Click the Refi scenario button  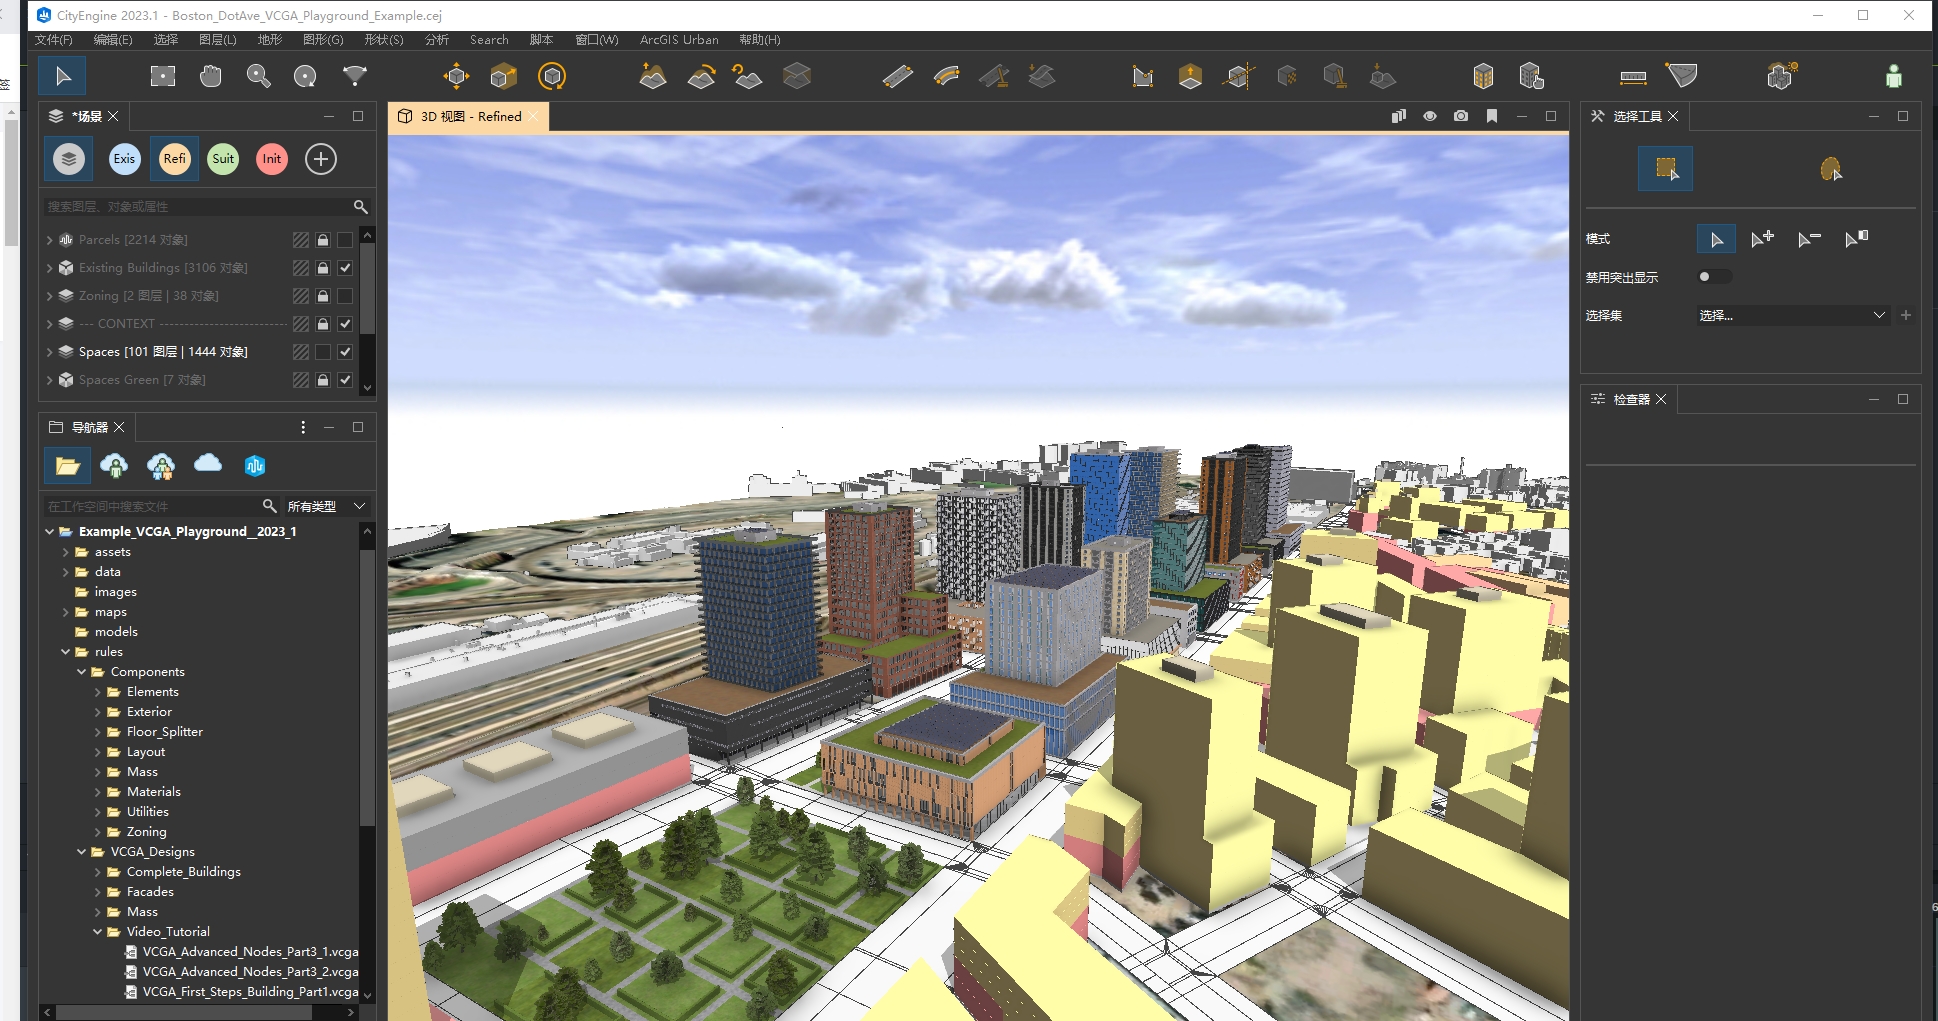coord(173,159)
